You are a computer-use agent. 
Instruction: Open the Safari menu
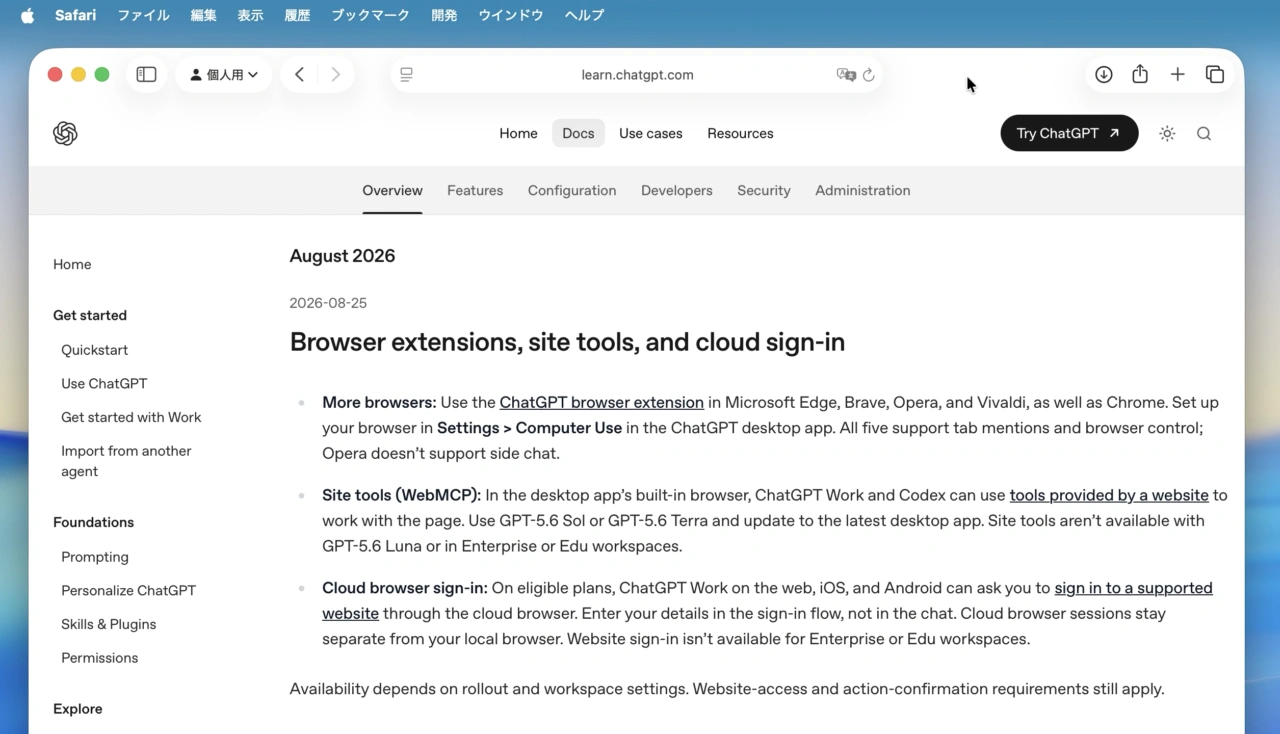coord(75,15)
